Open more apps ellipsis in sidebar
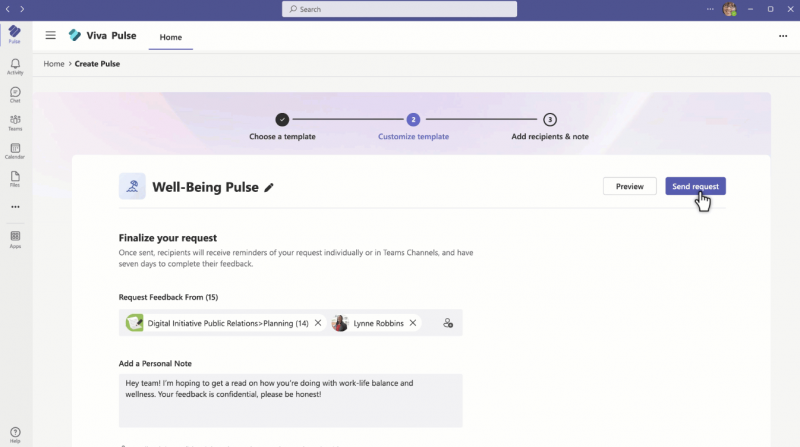The height and width of the screenshot is (447, 800). pos(15,207)
